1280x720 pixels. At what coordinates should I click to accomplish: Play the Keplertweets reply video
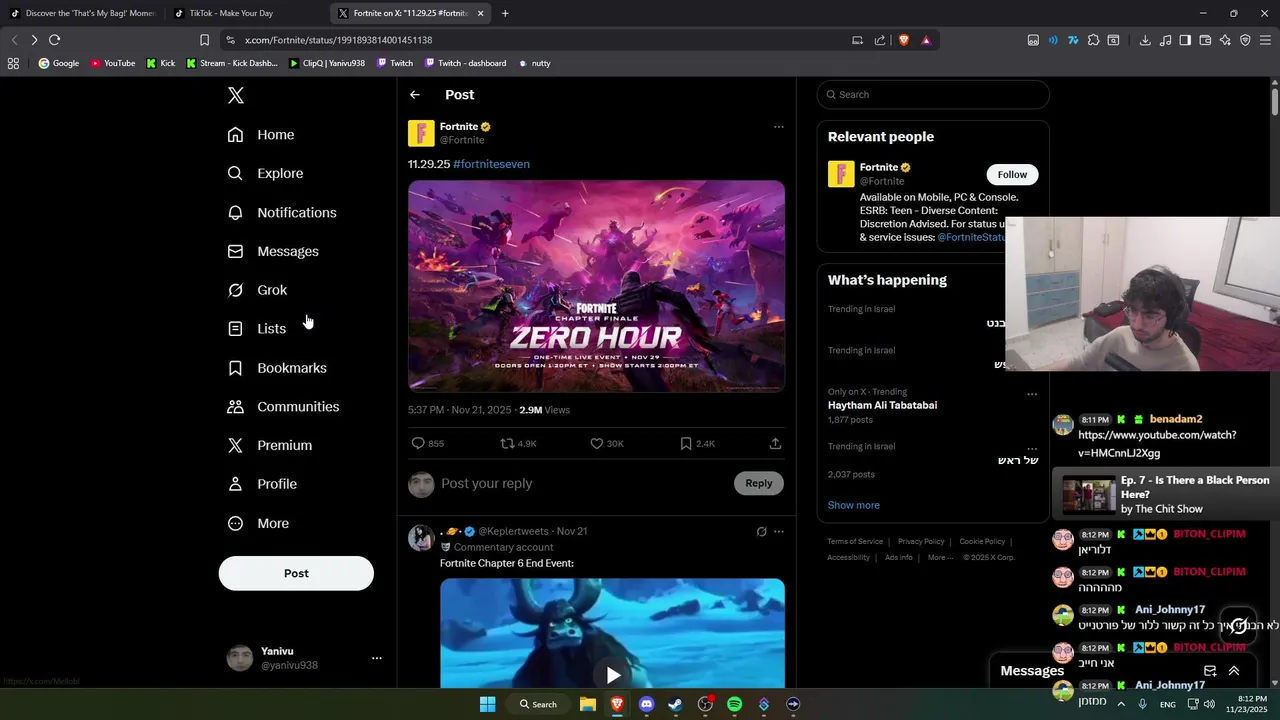tap(613, 675)
